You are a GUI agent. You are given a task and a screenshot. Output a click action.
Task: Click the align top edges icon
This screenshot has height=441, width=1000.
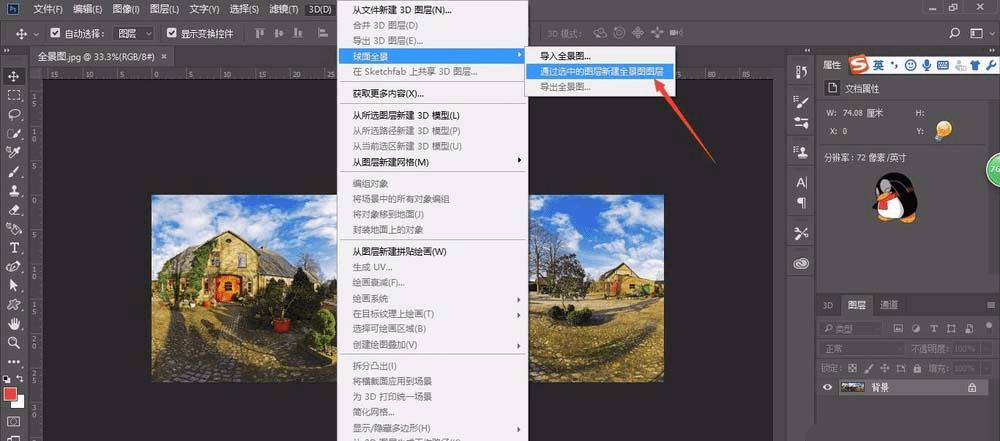click(260, 33)
